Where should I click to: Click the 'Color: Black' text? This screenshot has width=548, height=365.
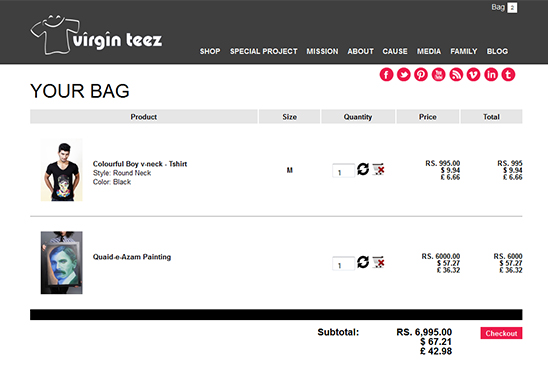(x=112, y=182)
